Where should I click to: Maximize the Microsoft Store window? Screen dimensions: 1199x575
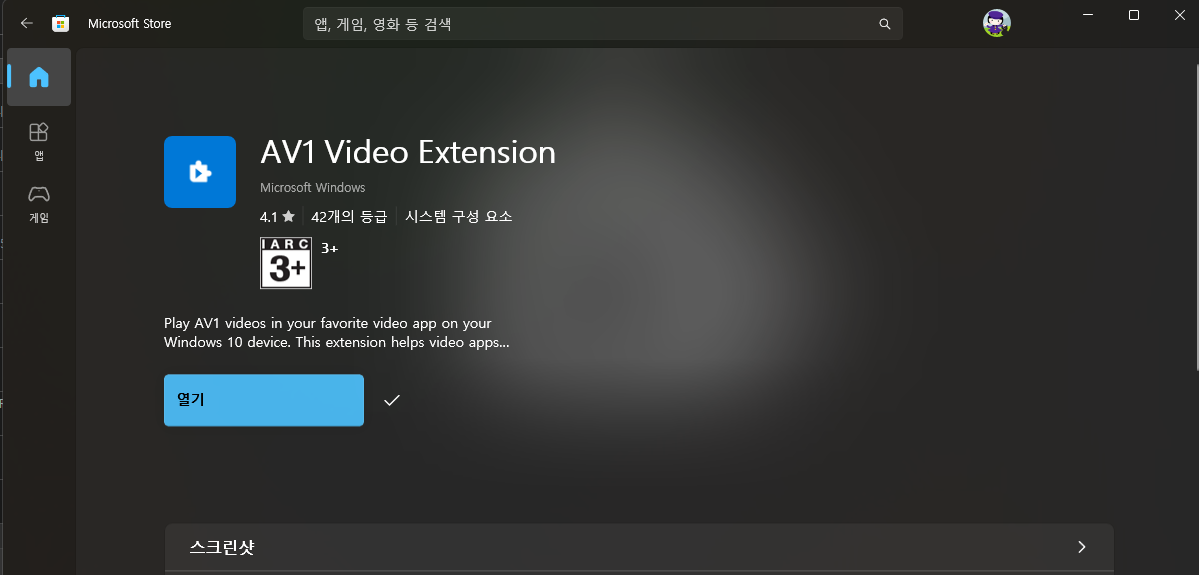tap(1134, 15)
